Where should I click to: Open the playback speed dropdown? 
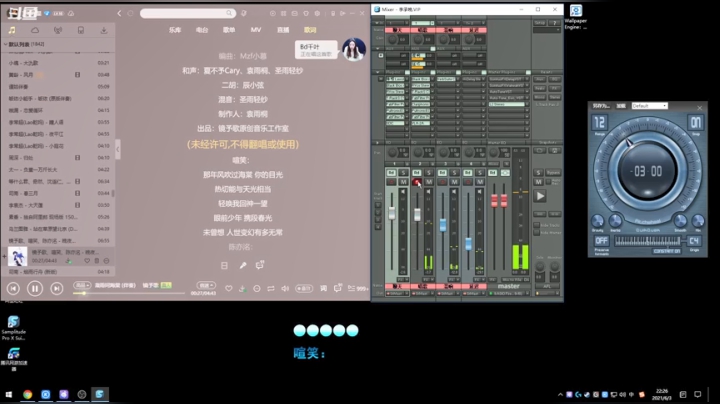coord(206,285)
